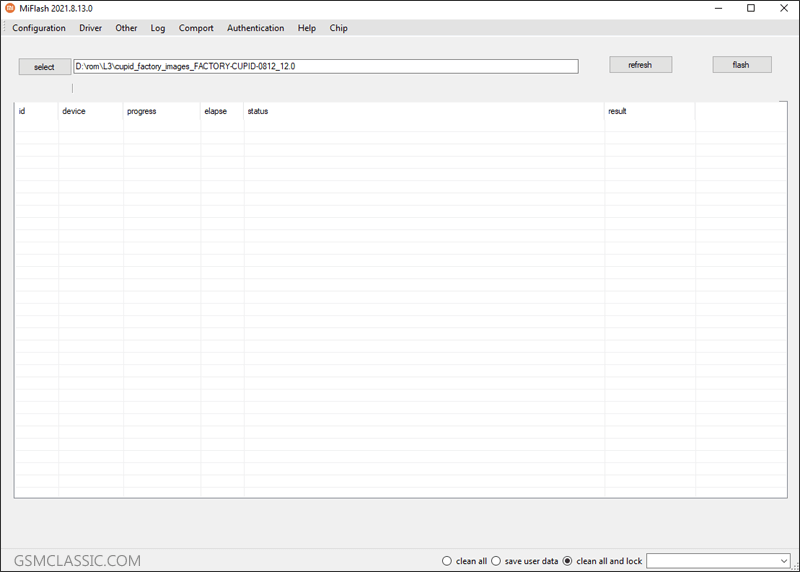Click the flash button

point(742,65)
